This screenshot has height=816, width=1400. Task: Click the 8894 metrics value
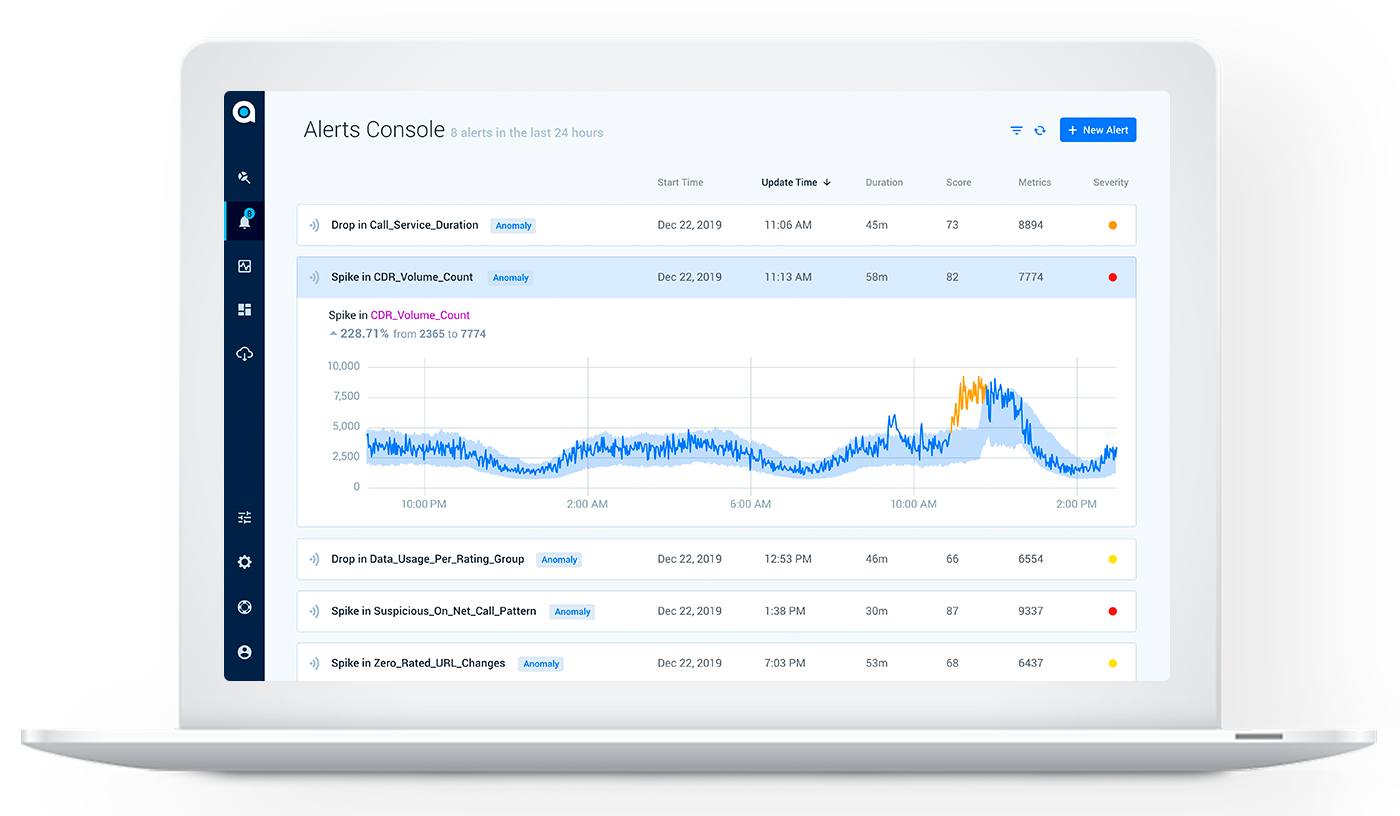(x=1031, y=225)
